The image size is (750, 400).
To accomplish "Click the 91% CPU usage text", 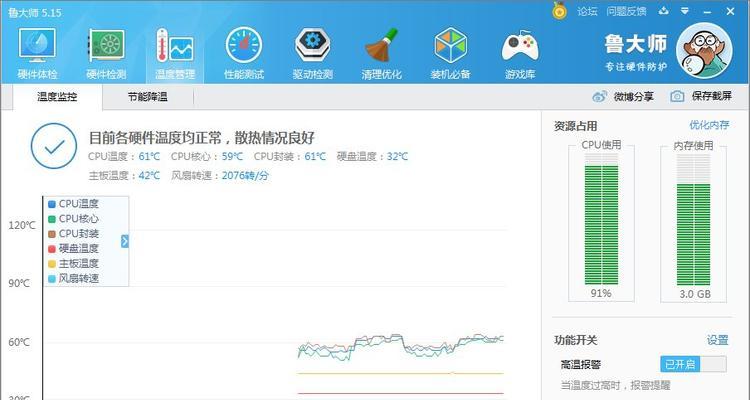I will pyautogui.click(x=601, y=293).
